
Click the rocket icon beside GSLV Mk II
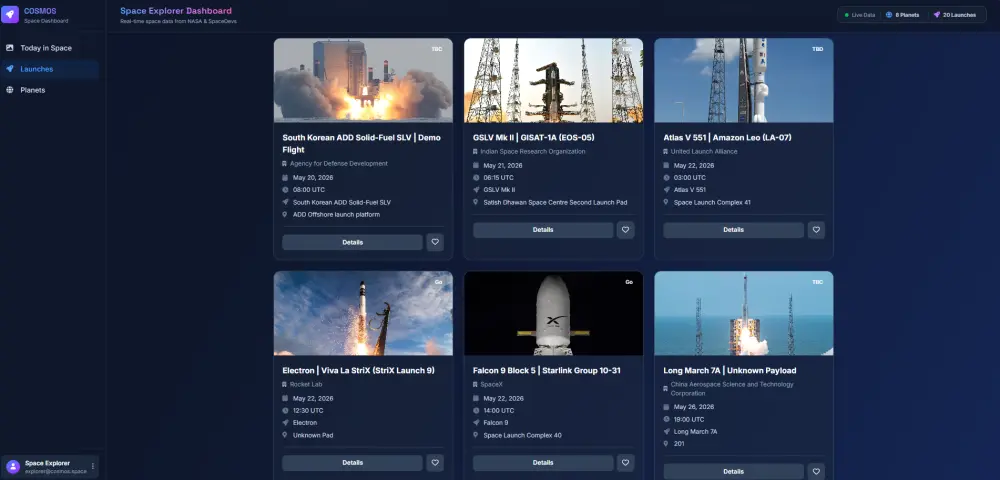point(476,190)
